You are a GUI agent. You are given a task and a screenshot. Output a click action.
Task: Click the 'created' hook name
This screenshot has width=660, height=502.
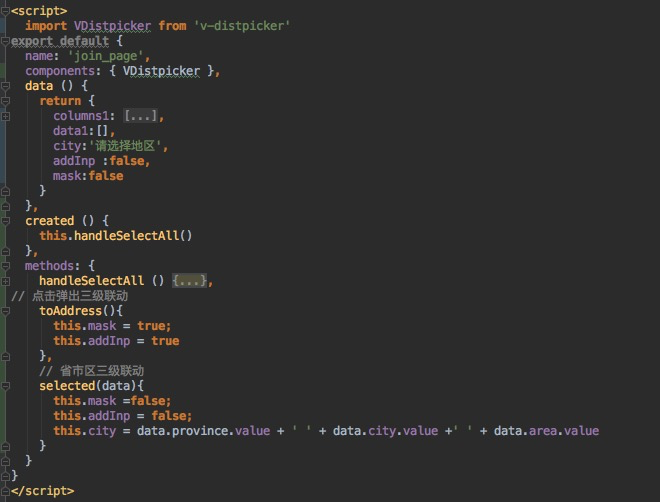50,221
